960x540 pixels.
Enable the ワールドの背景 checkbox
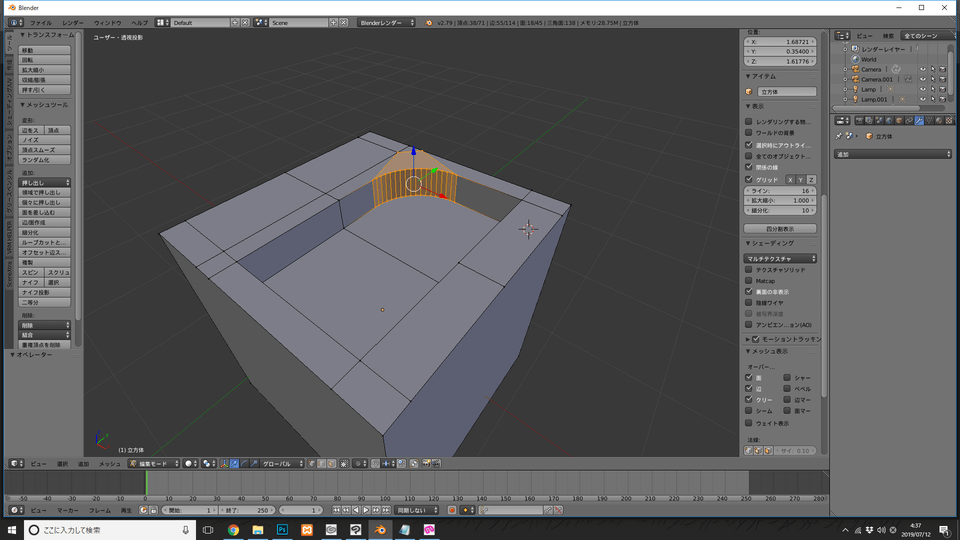(749, 132)
